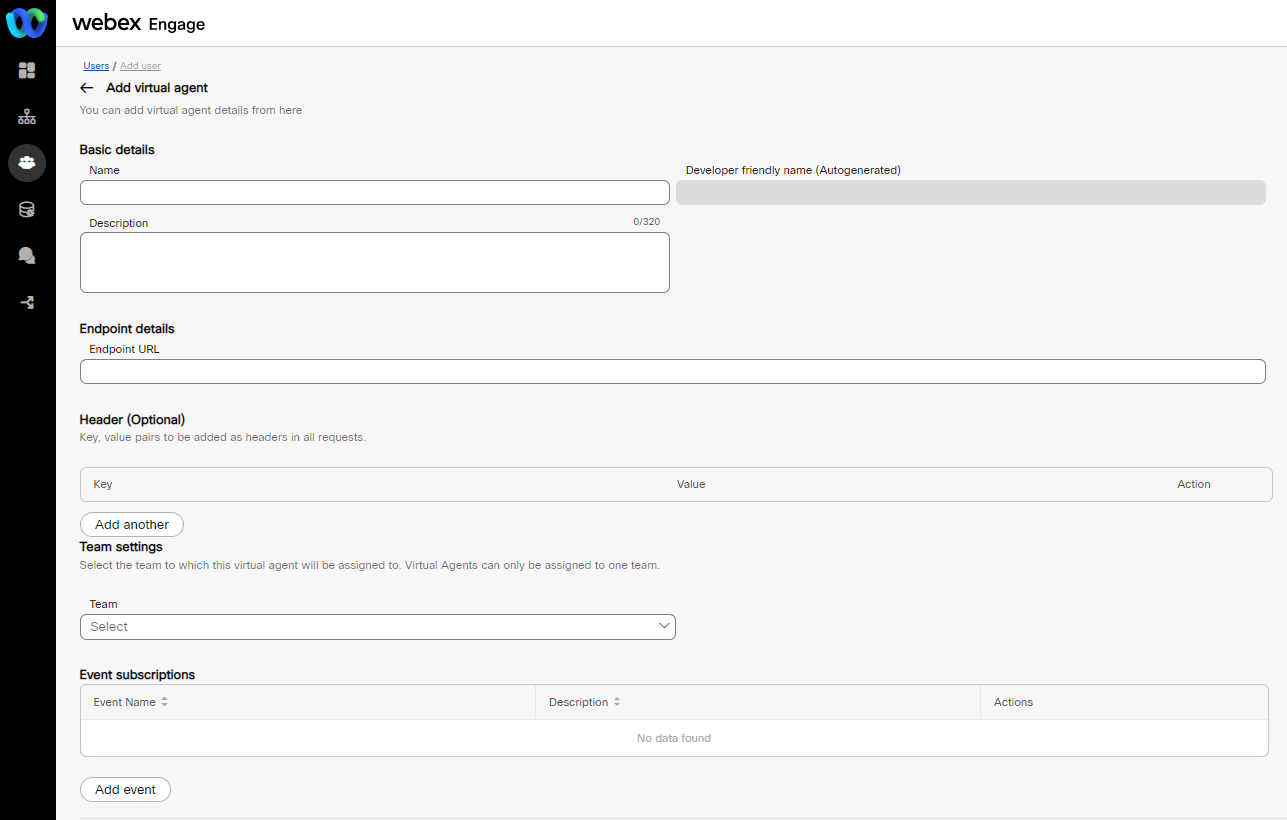
Task: Sort by Description column arrows
Action: coord(617,702)
